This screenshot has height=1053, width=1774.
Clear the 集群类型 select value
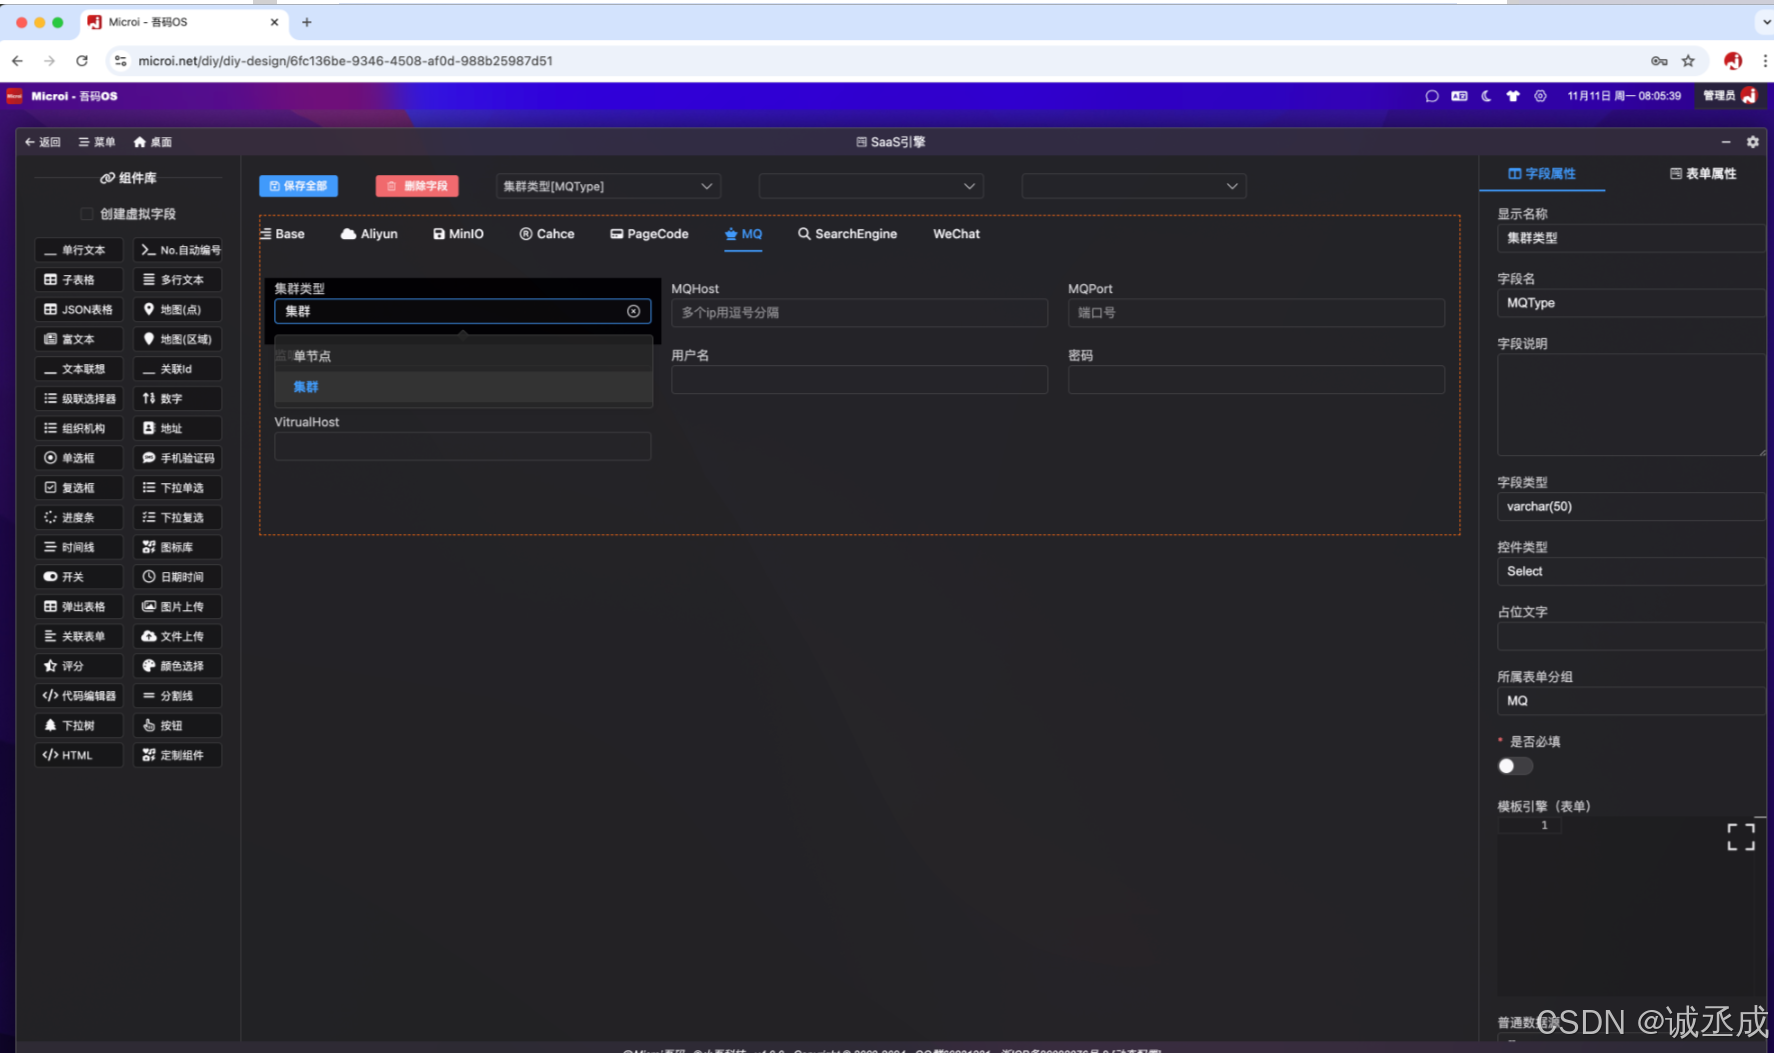click(633, 311)
